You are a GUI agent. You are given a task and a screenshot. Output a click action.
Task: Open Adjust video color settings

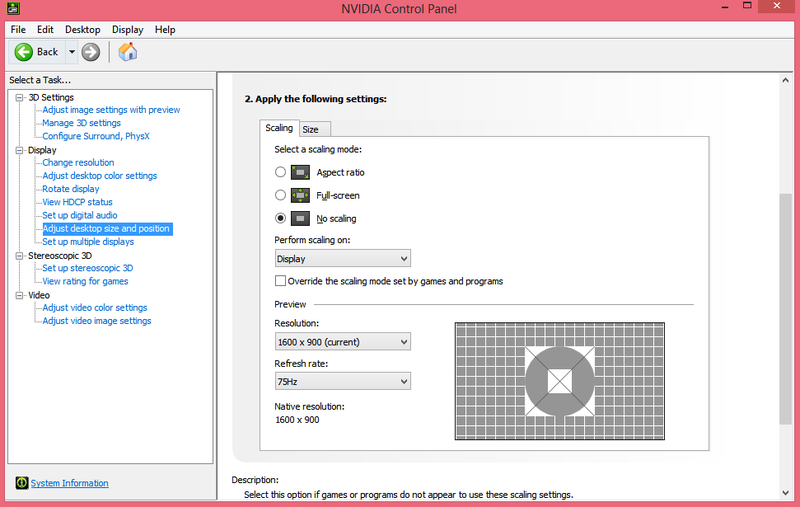click(x=95, y=308)
